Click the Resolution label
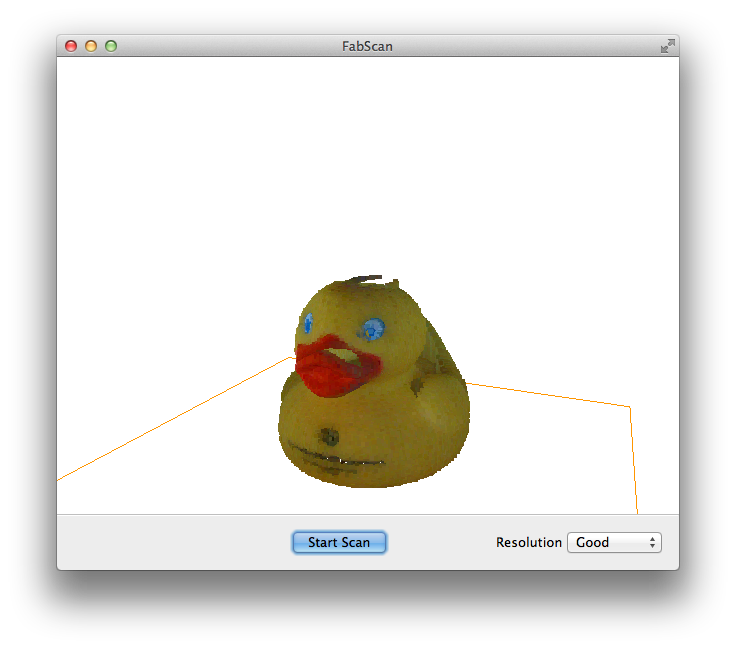This screenshot has height=649, width=736. [529, 542]
